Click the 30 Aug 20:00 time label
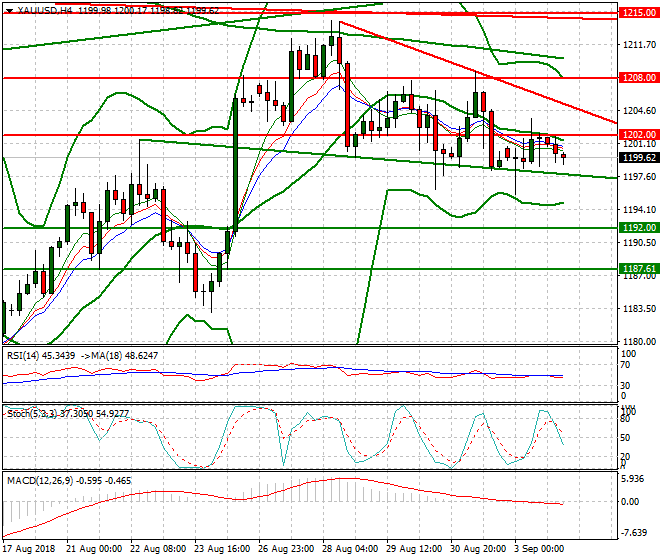 point(478,549)
